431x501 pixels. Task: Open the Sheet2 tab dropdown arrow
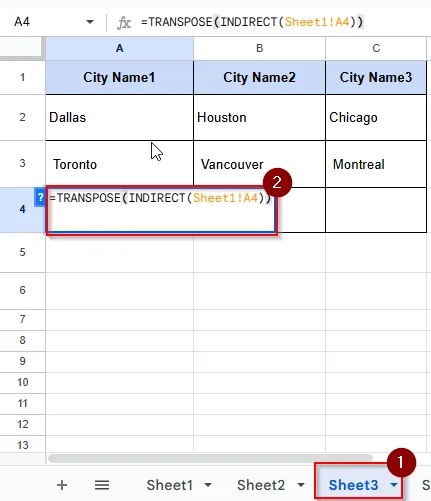[x=301, y=485]
